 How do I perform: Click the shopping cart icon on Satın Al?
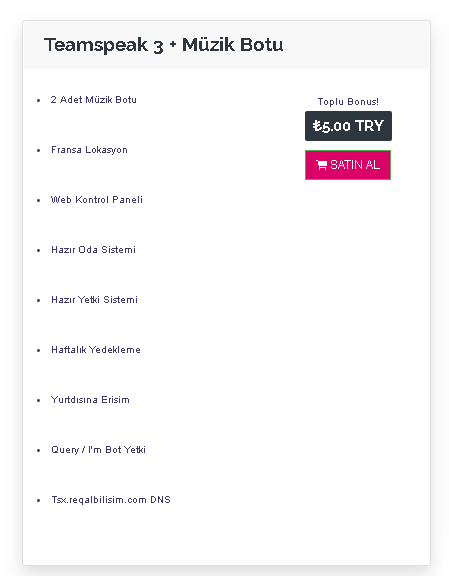coord(322,165)
